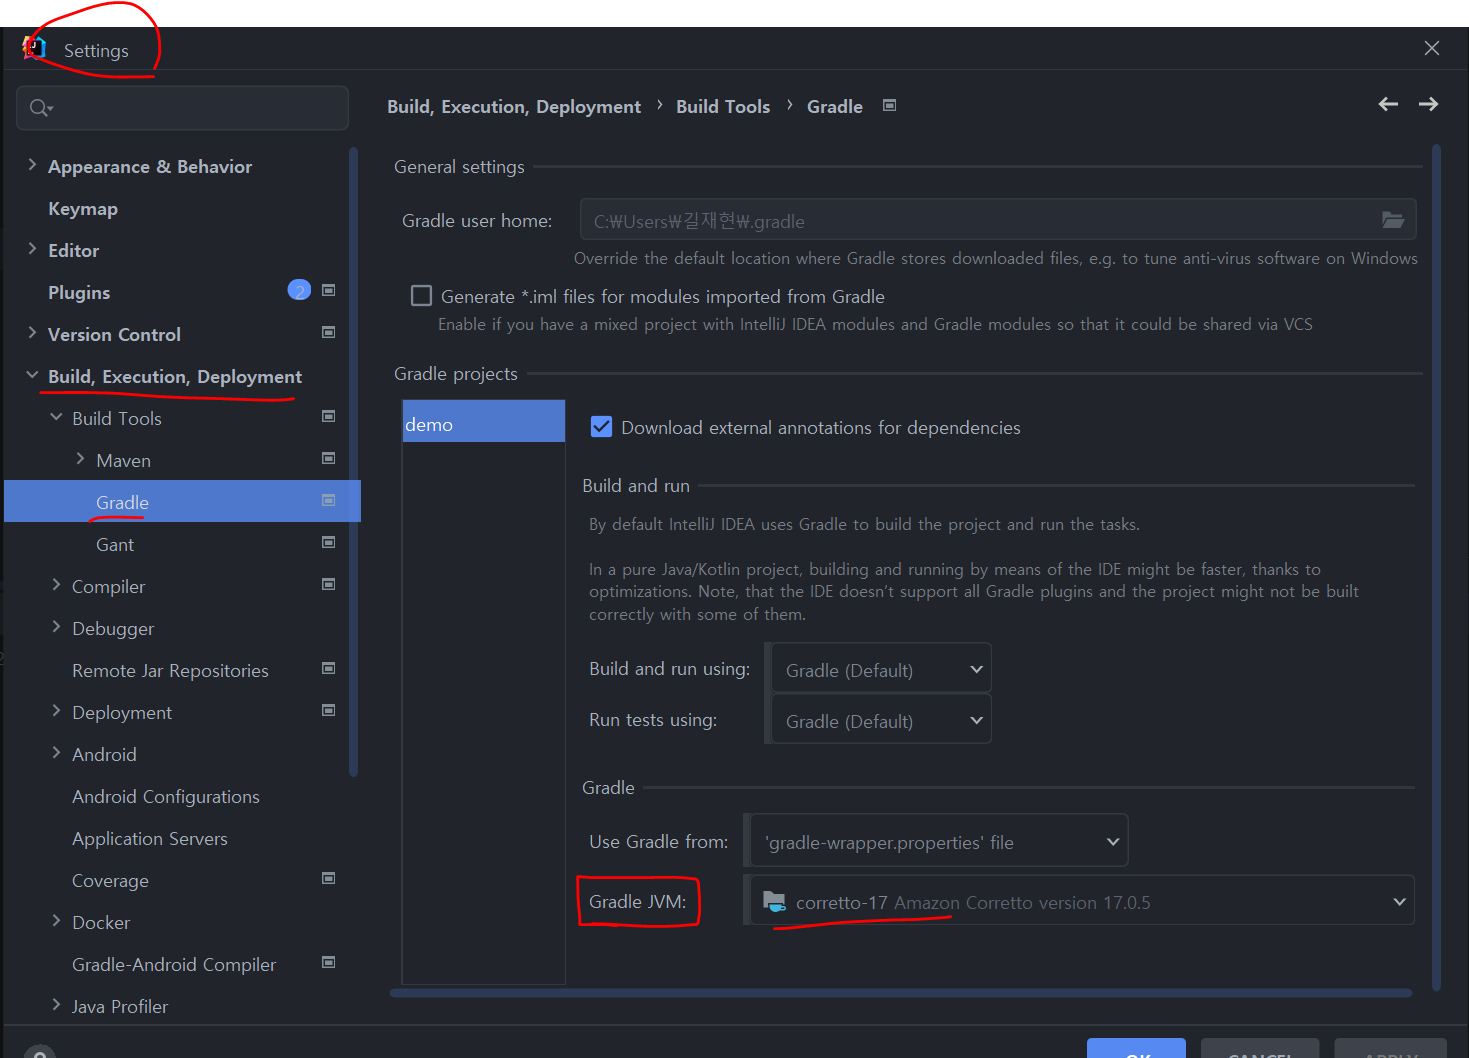
Task: Open the Use Gradle from dropdown
Action: (939, 841)
